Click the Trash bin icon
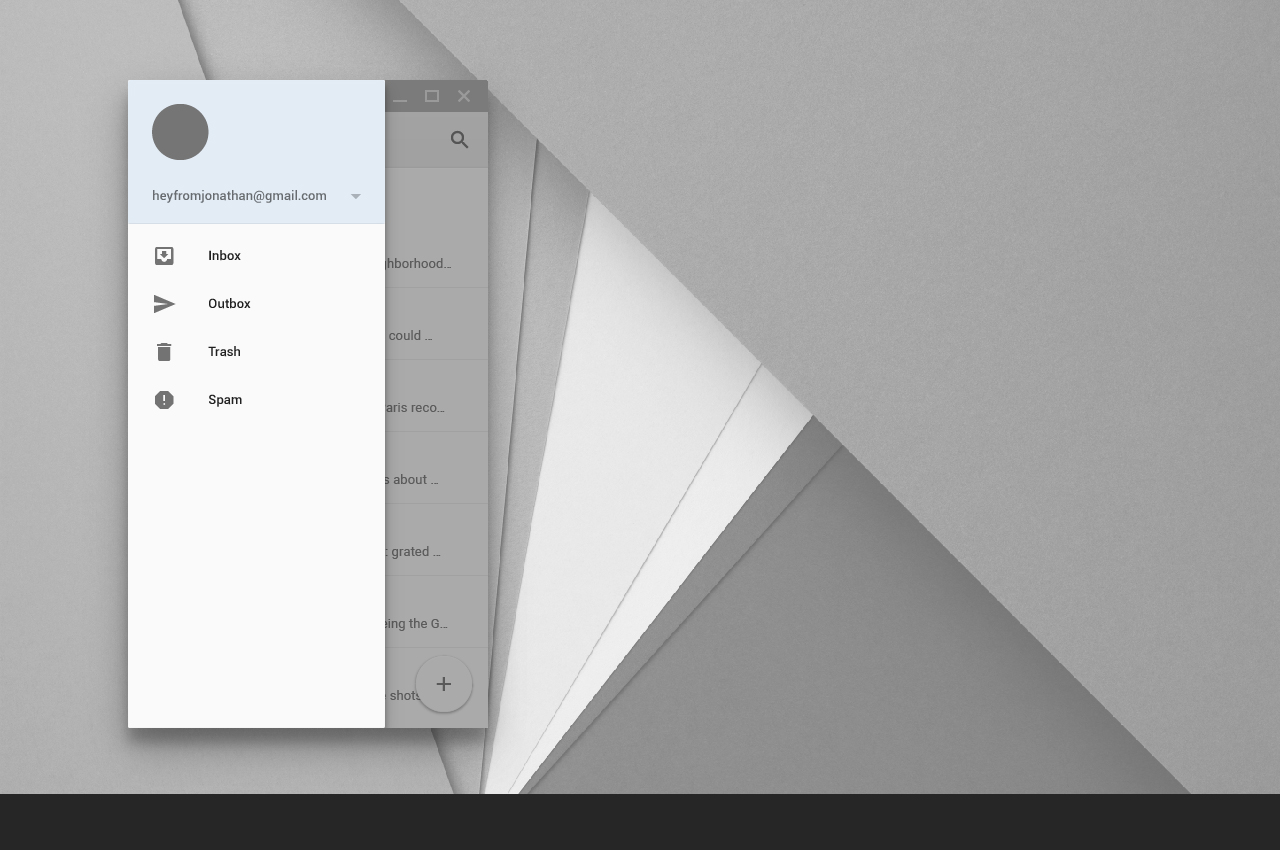 pyautogui.click(x=164, y=352)
